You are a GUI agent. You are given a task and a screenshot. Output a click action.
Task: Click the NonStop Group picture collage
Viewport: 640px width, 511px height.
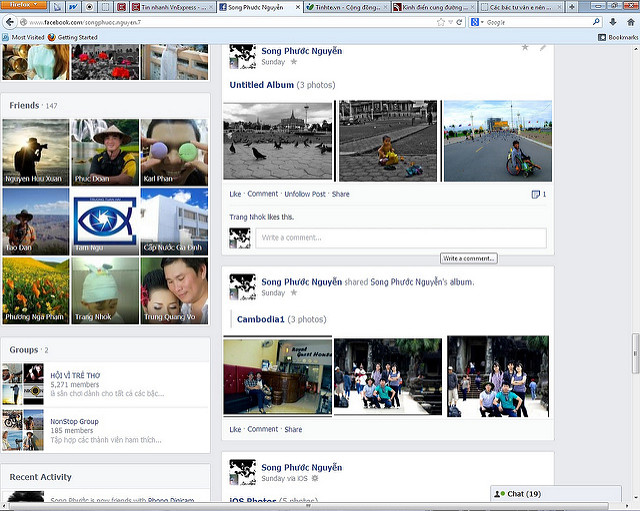(23, 430)
